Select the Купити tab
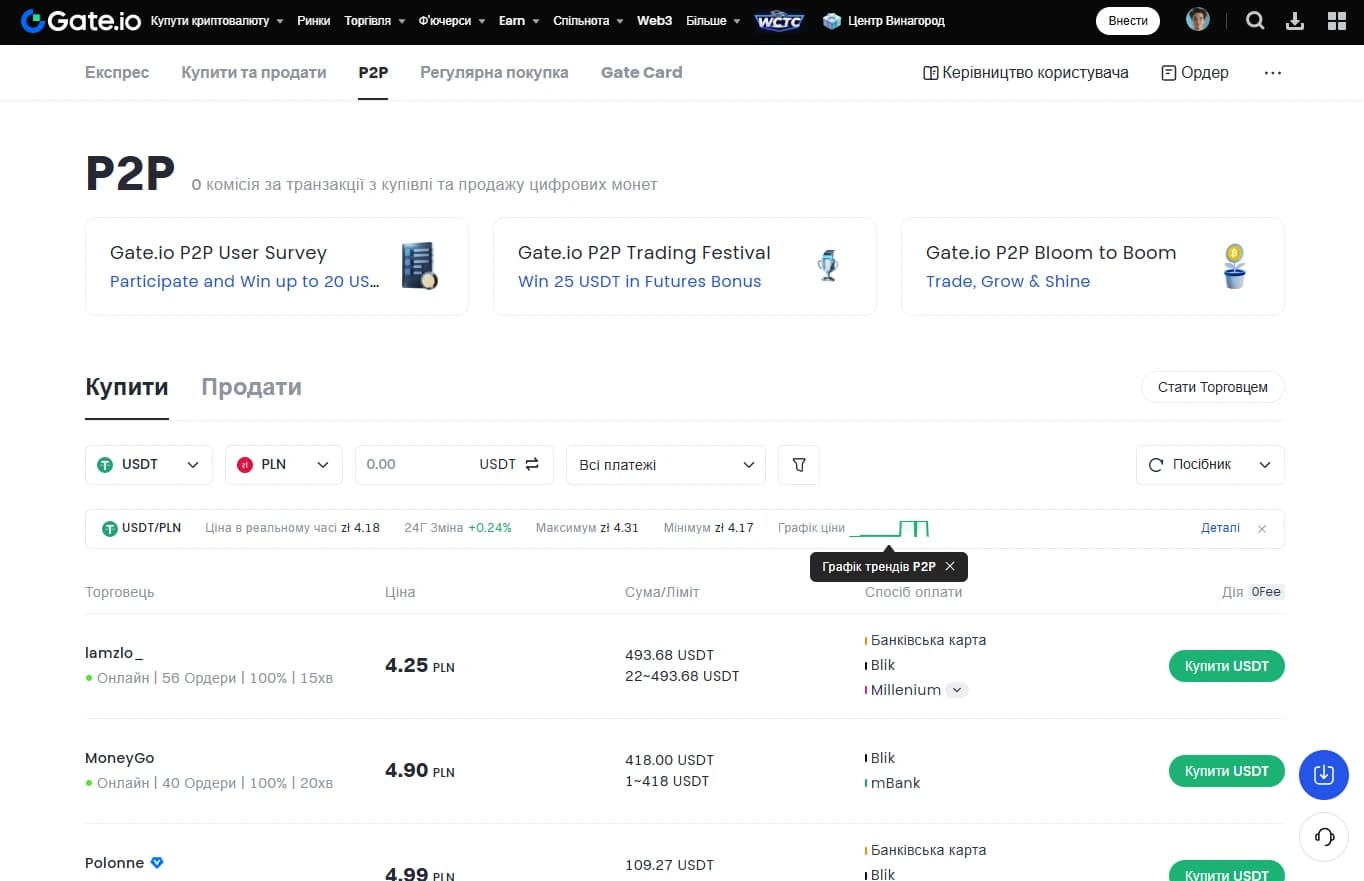The image size is (1364, 881). click(127, 387)
